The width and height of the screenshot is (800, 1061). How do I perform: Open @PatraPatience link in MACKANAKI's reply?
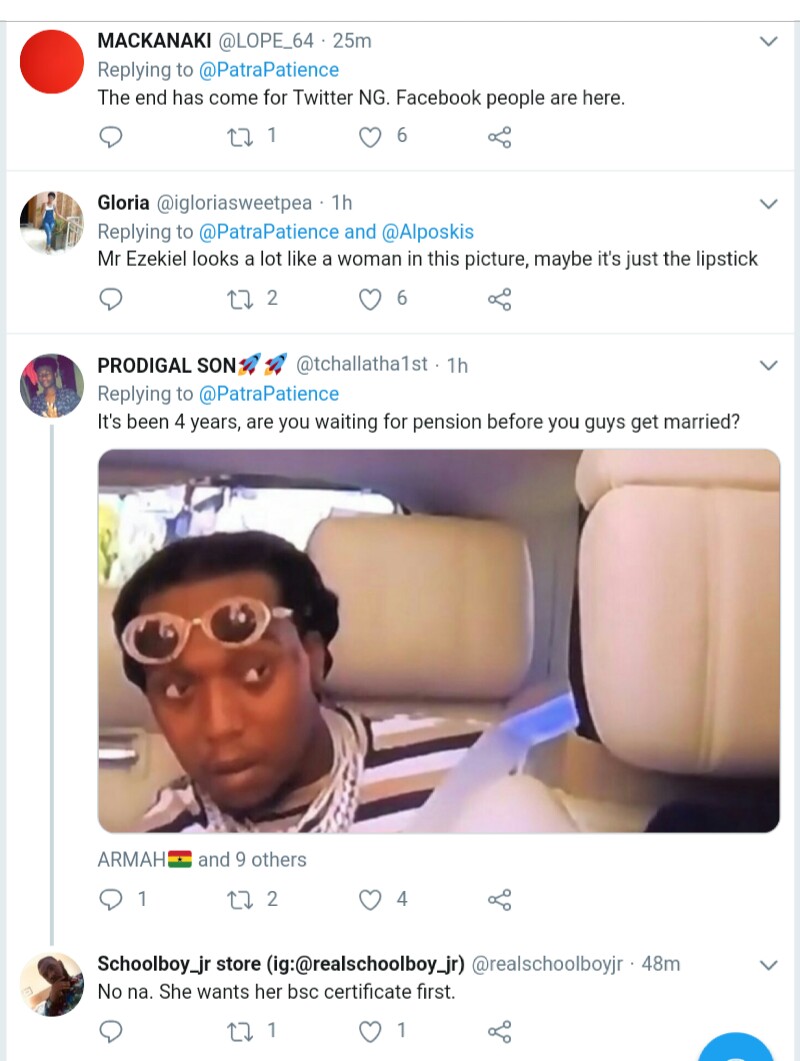(269, 70)
